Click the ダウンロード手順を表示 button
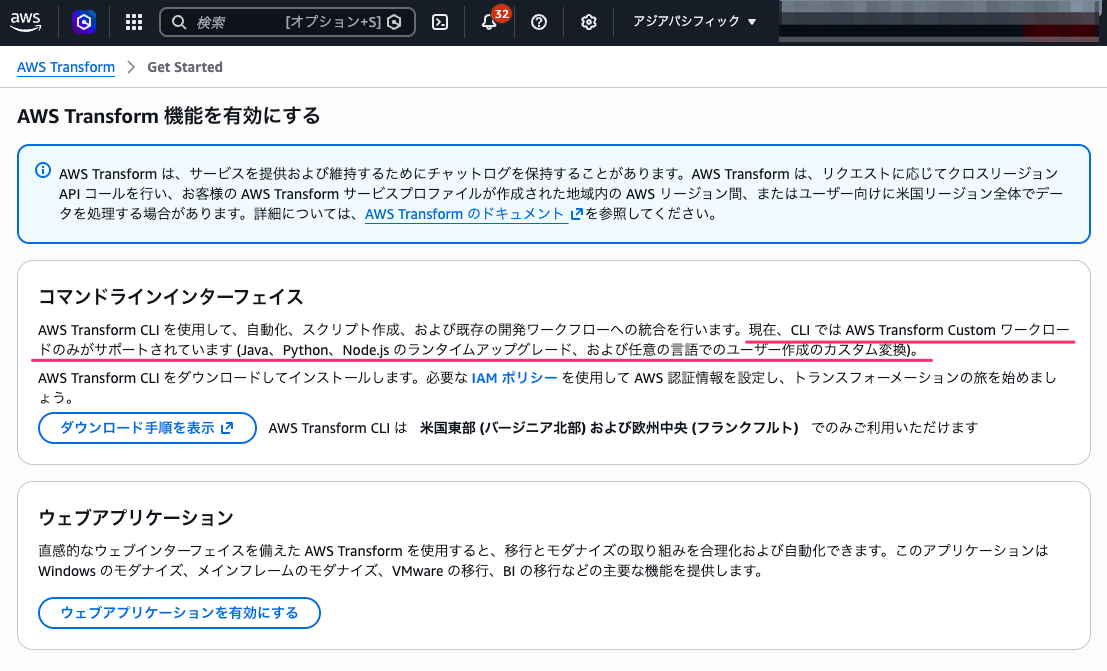Screen dimensions: 1107x671 click(x=147, y=427)
